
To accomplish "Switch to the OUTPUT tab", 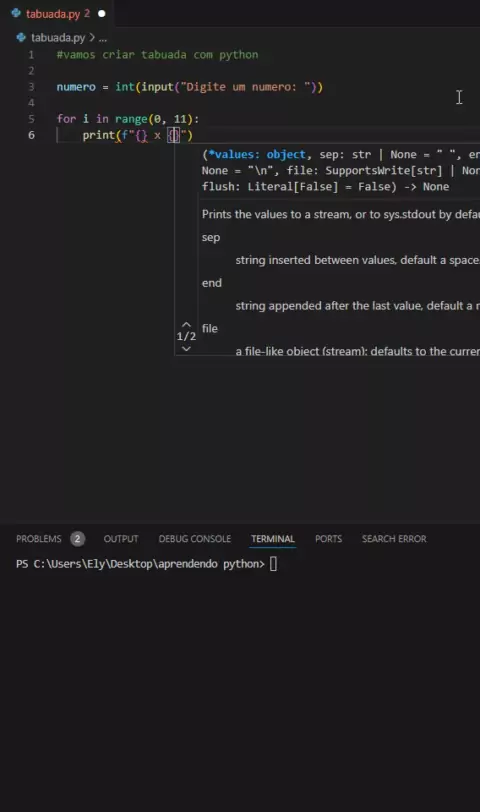I will [121, 539].
